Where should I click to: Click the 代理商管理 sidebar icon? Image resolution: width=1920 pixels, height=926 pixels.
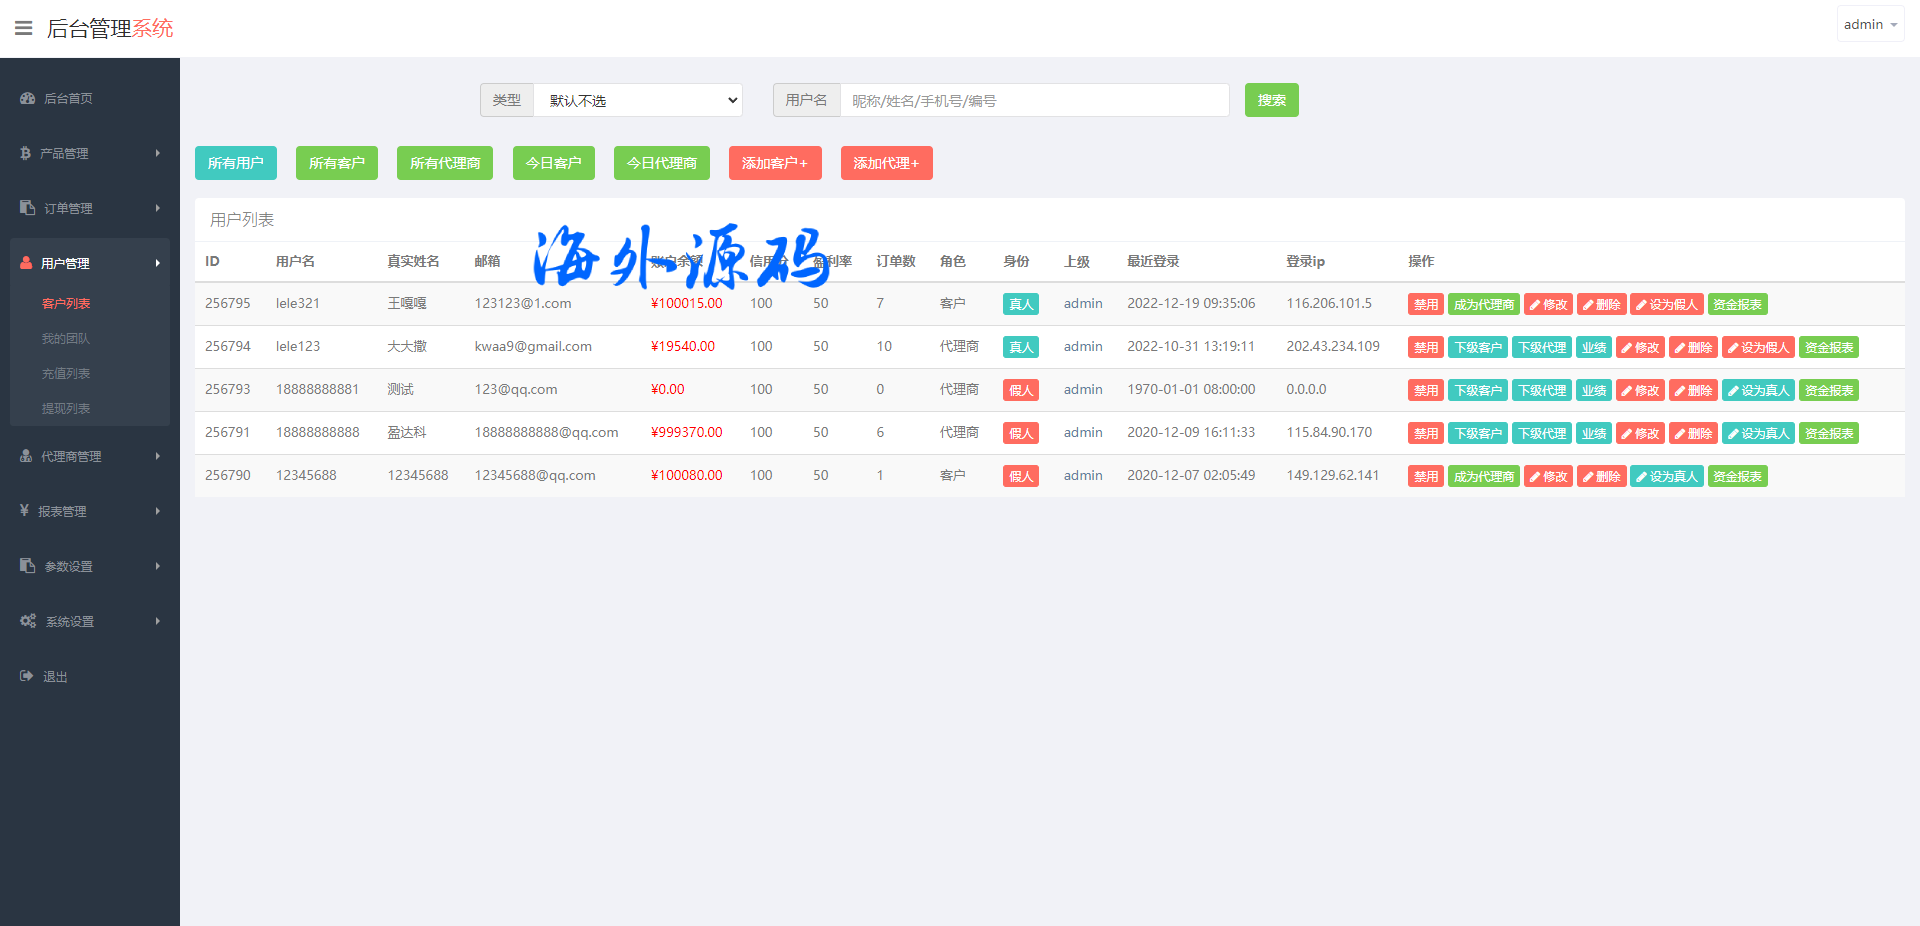point(27,456)
